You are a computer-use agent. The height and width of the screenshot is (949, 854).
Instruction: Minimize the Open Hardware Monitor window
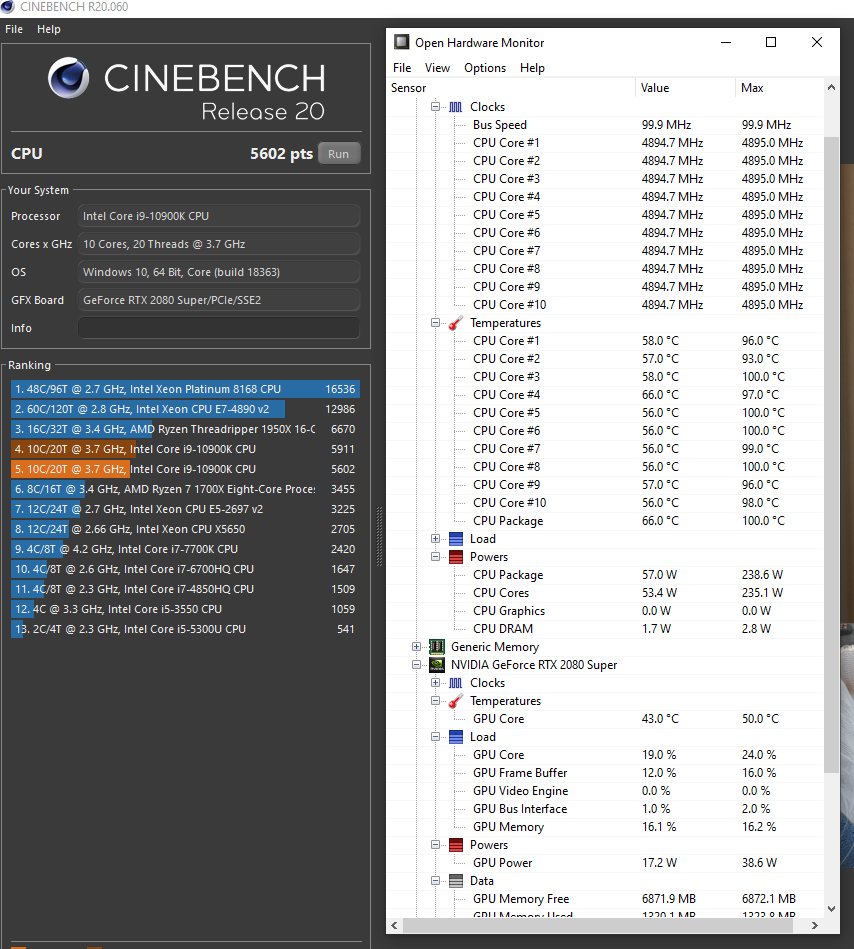726,42
